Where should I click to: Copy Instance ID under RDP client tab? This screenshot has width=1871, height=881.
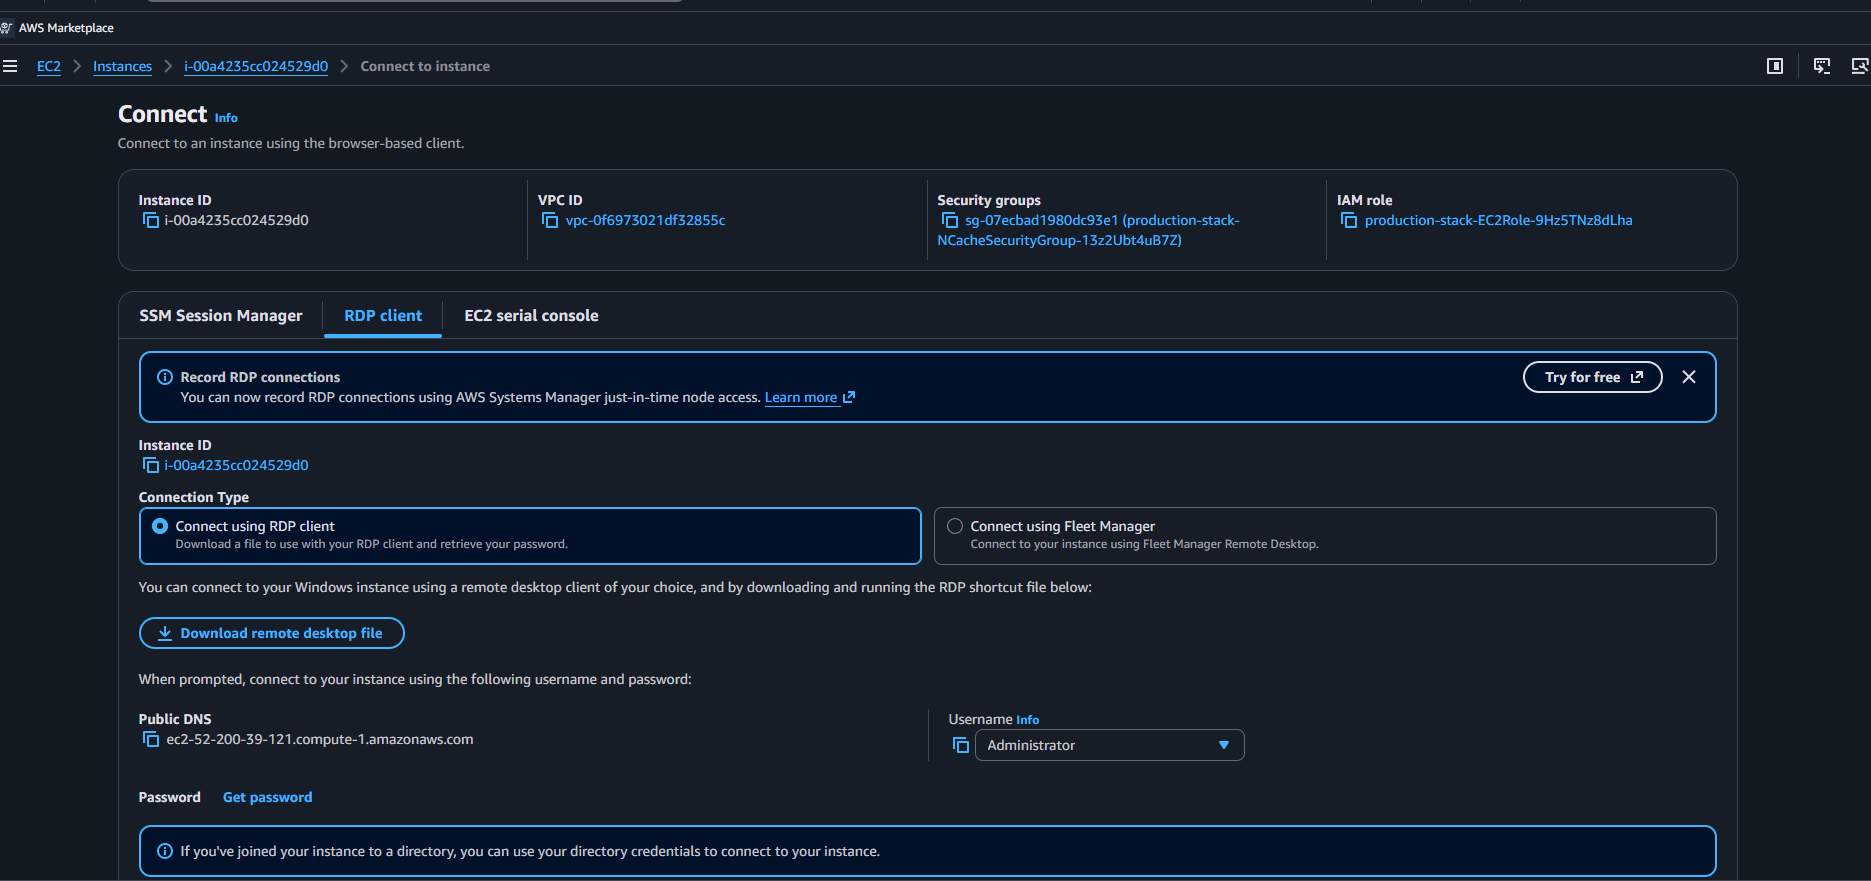pos(151,465)
